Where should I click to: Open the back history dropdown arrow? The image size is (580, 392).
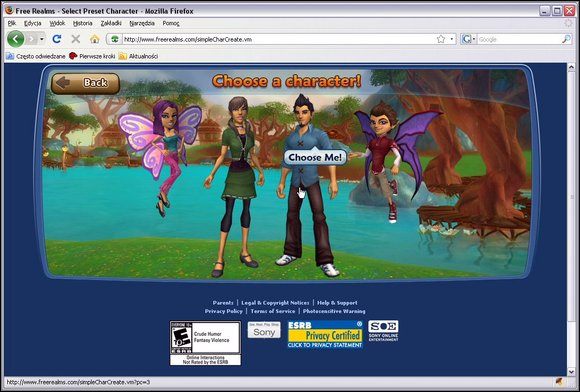pos(42,39)
